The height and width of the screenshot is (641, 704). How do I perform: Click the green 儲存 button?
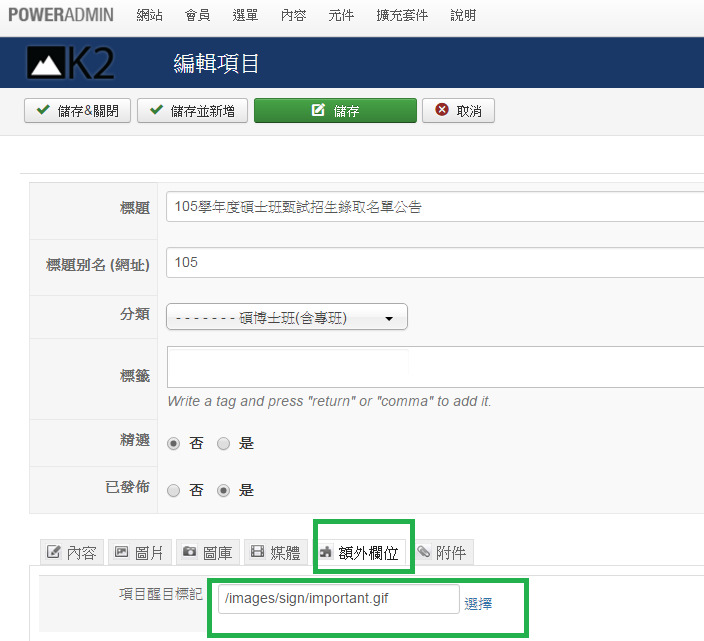[x=335, y=110]
